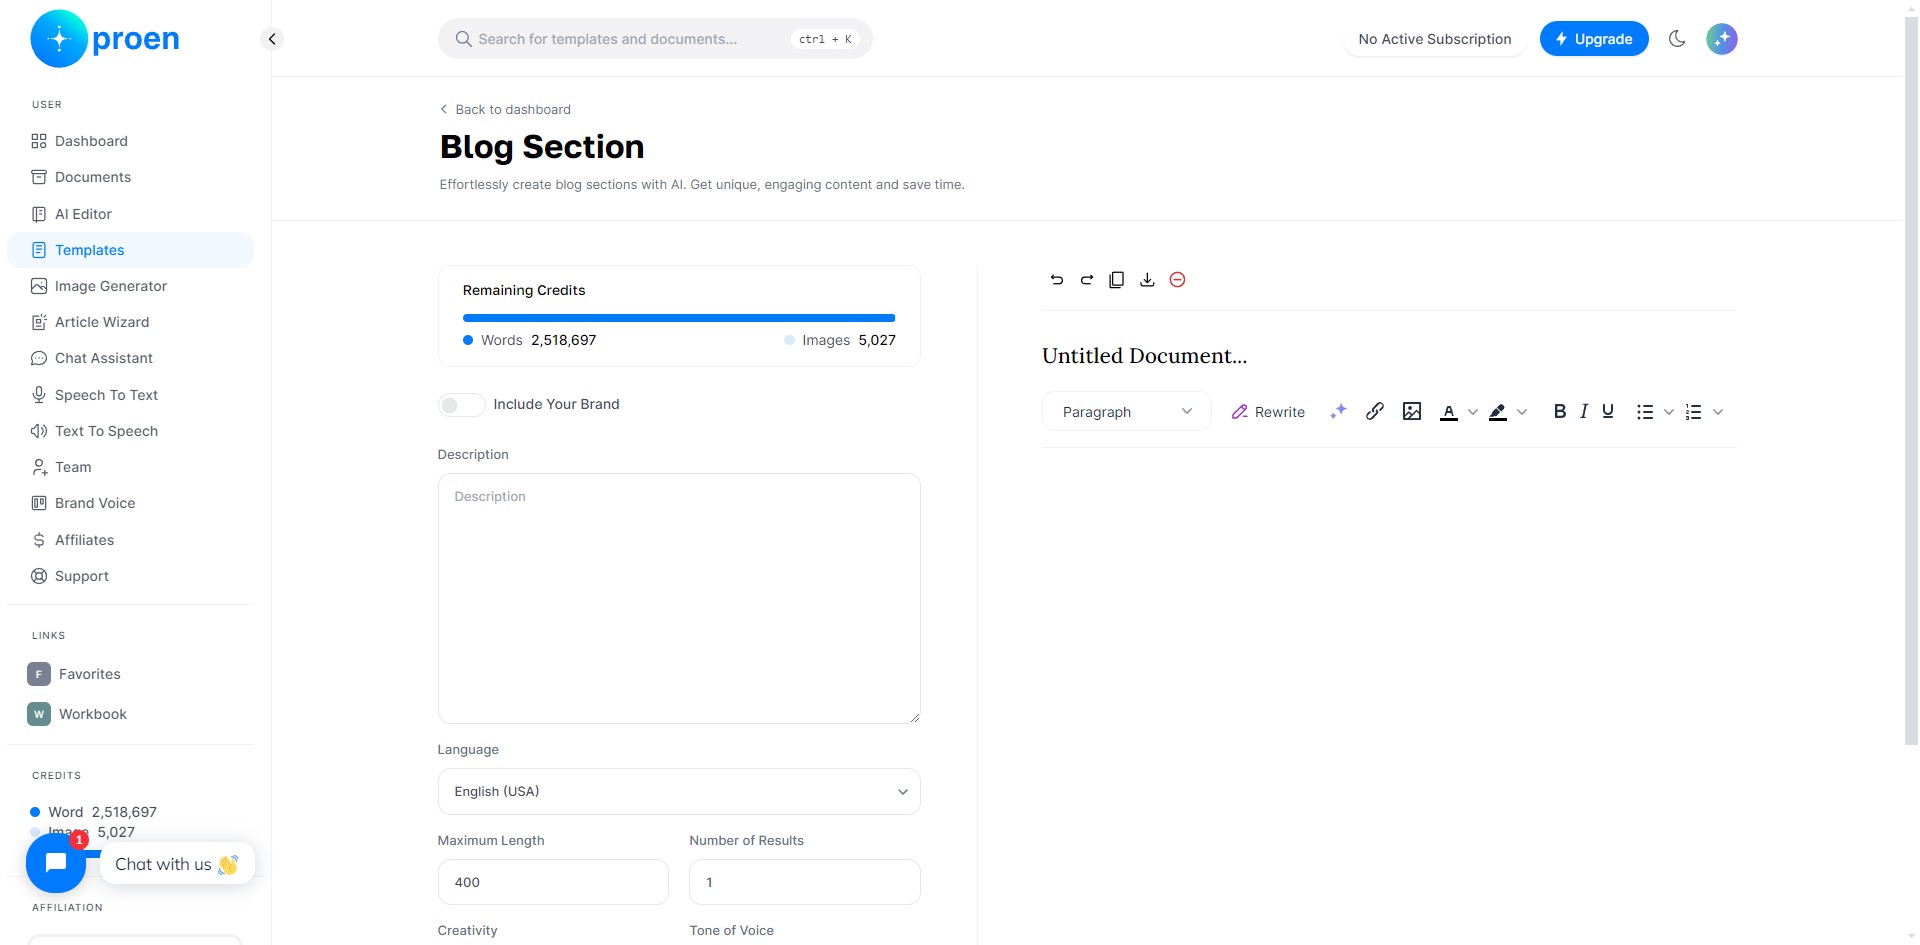Toggle dark mode moon icon
The image size is (1920, 945).
1677,39
